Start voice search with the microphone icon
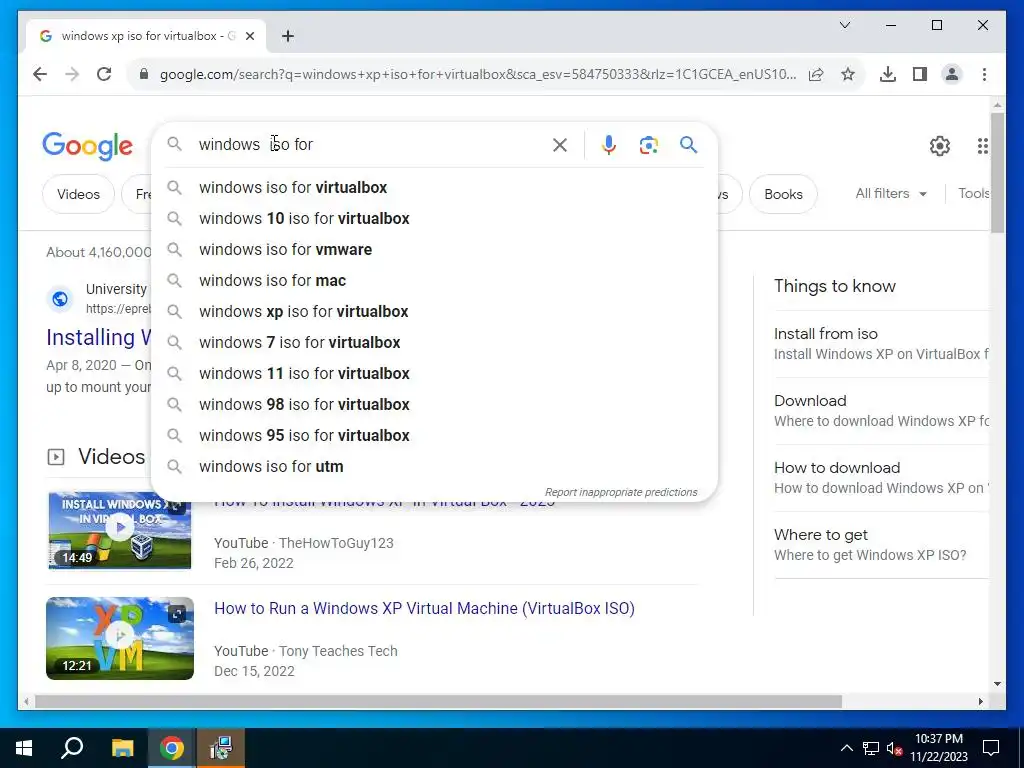 (x=609, y=145)
